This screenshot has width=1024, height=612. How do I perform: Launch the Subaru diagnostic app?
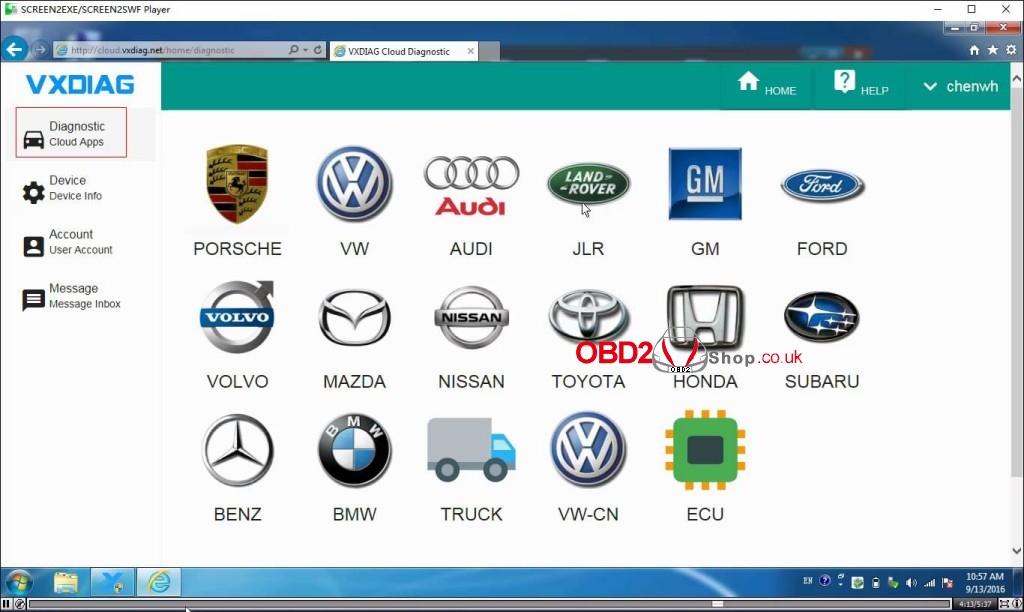822,318
